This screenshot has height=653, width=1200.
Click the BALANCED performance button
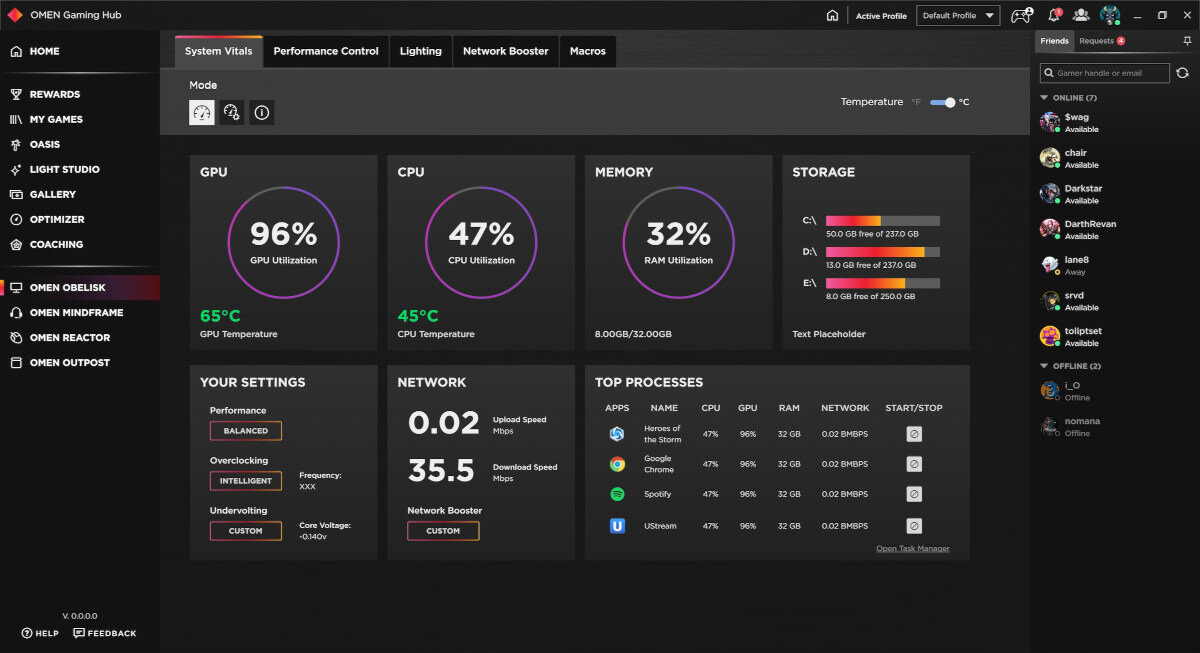(246, 431)
